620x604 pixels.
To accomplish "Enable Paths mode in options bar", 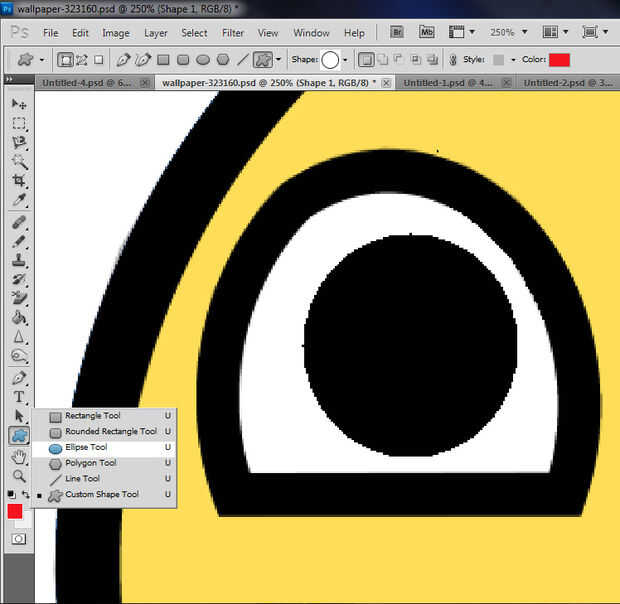I will (82, 60).
